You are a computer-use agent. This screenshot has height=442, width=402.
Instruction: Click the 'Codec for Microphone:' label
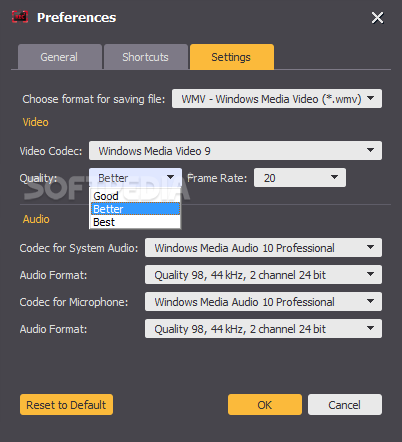pyautogui.click(x=74, y=302)
